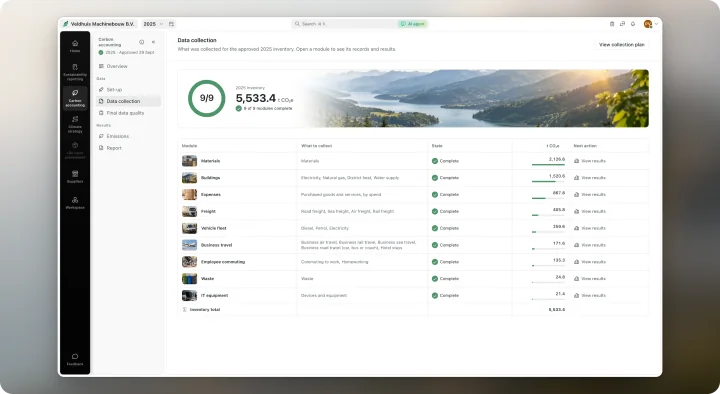
Task: View results for Expenses
Action: (590, 195)
